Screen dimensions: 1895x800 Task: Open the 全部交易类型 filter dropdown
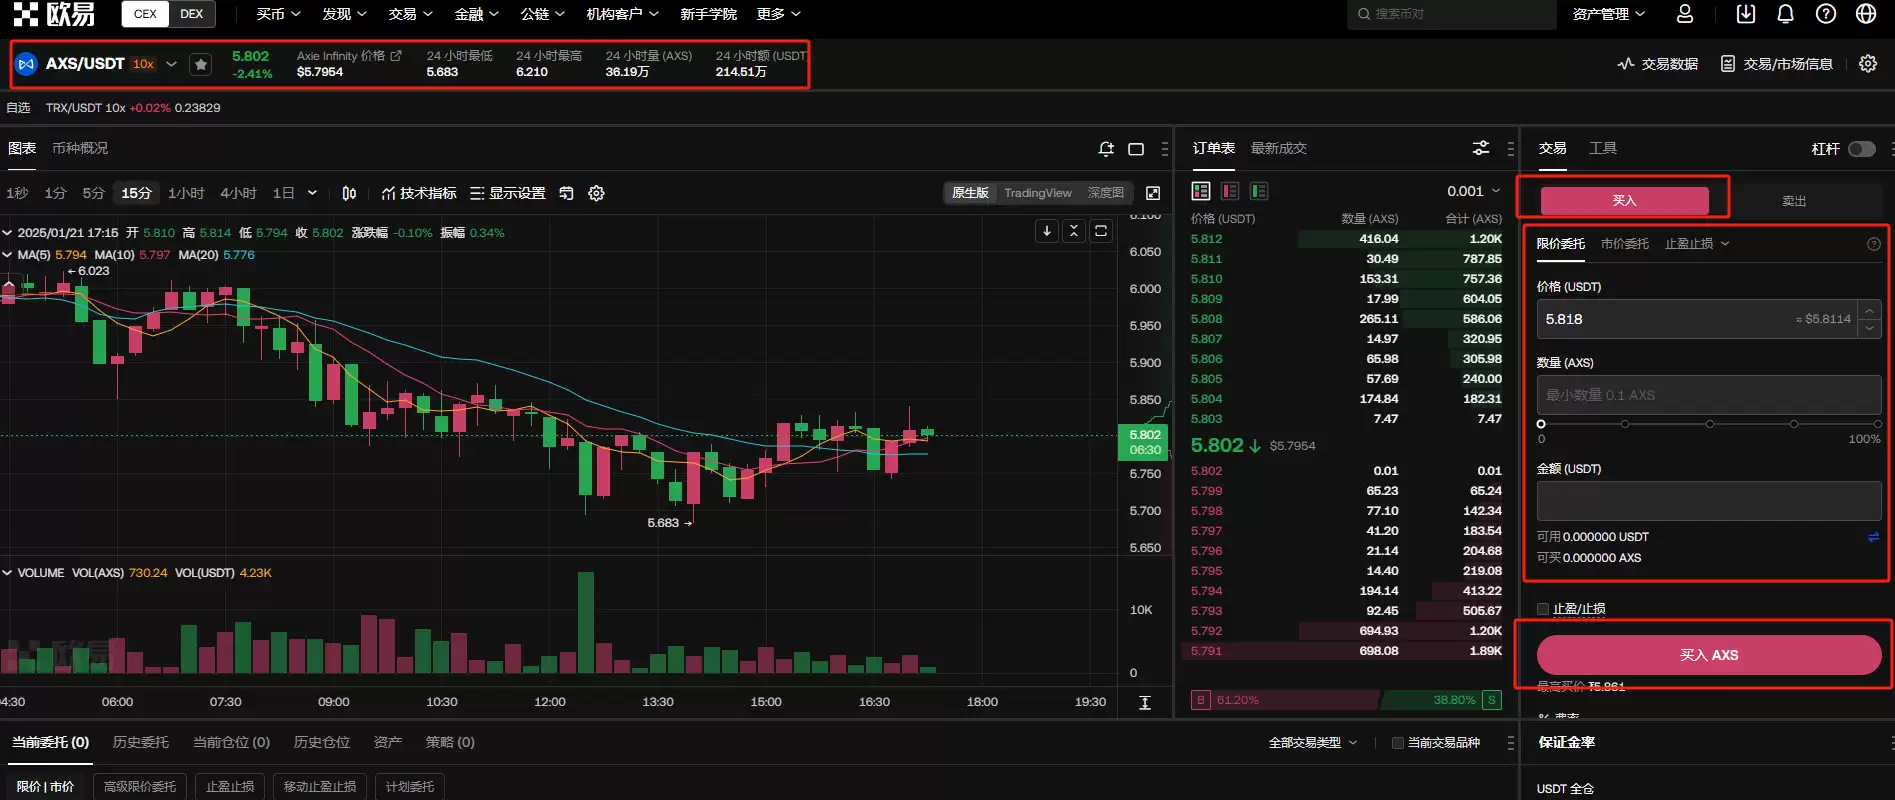(1312, 743)
